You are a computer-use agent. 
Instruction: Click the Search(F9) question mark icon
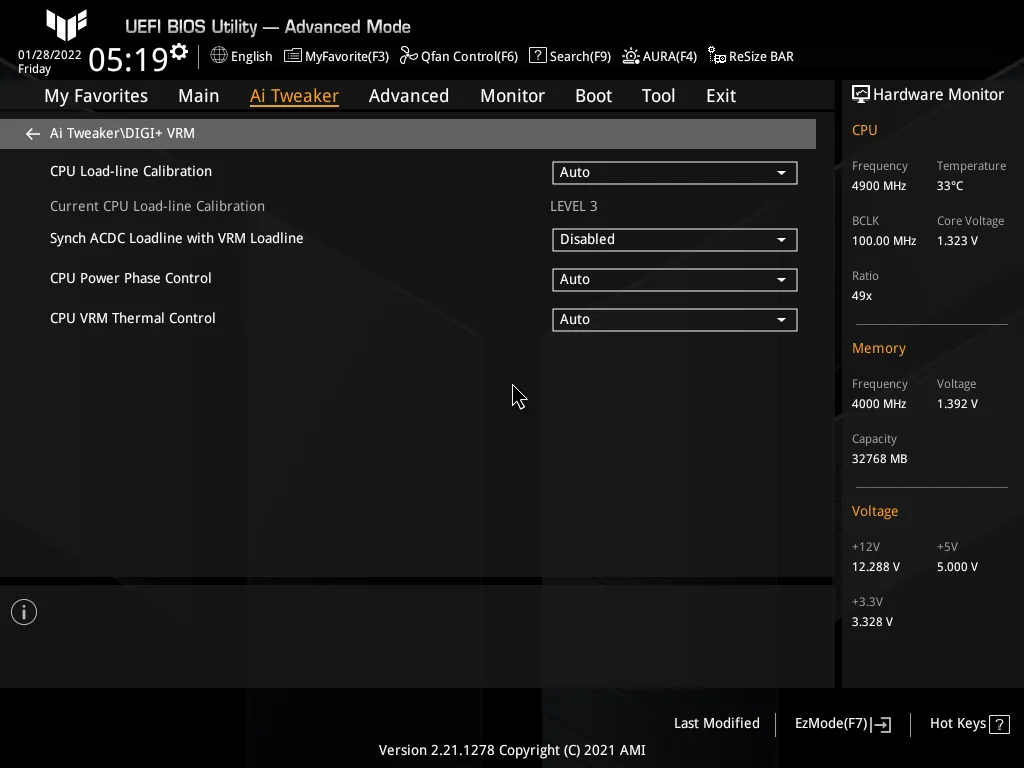(x=537, y=56)
